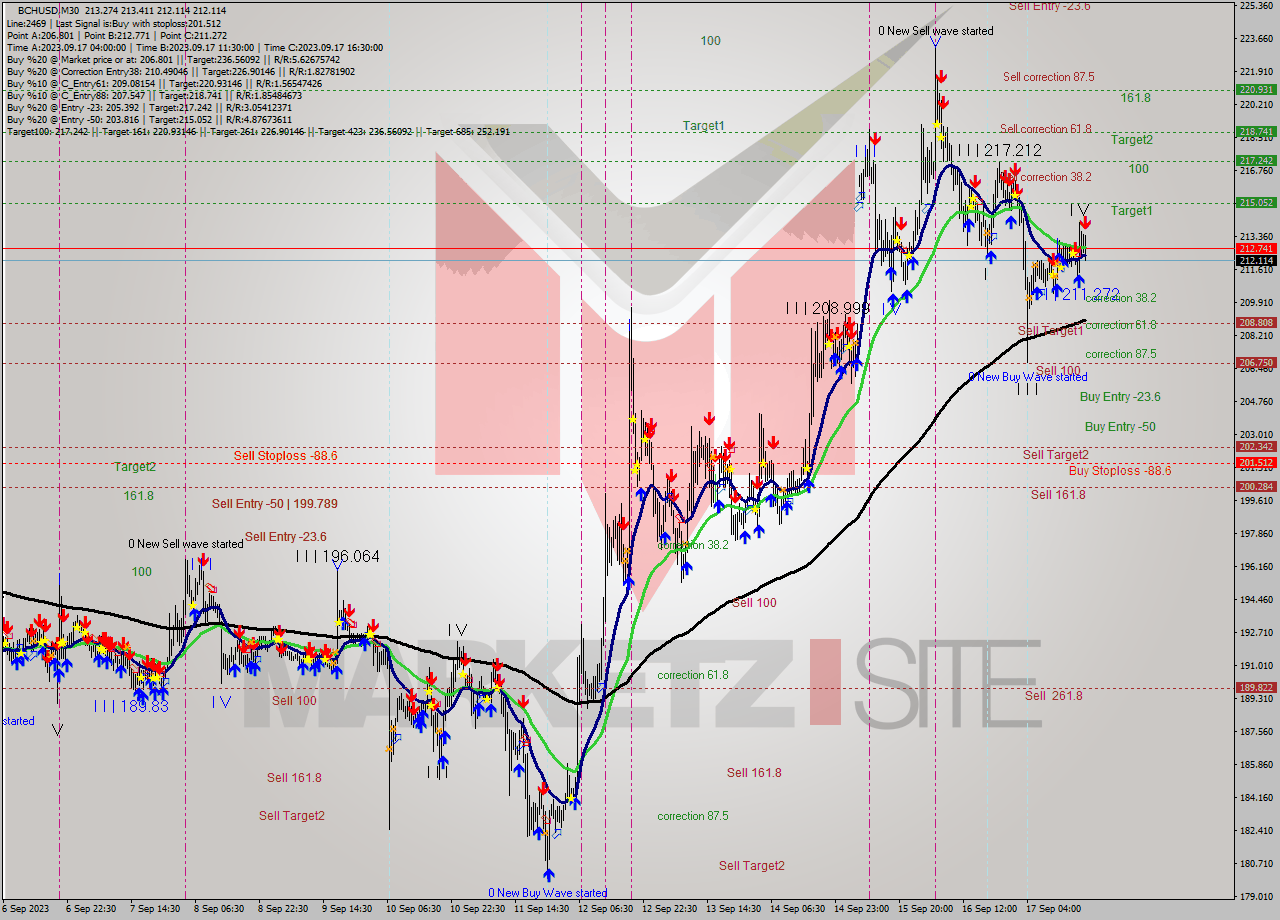Click the current price tag 212.114
1280x920 pixels.
1256,260
